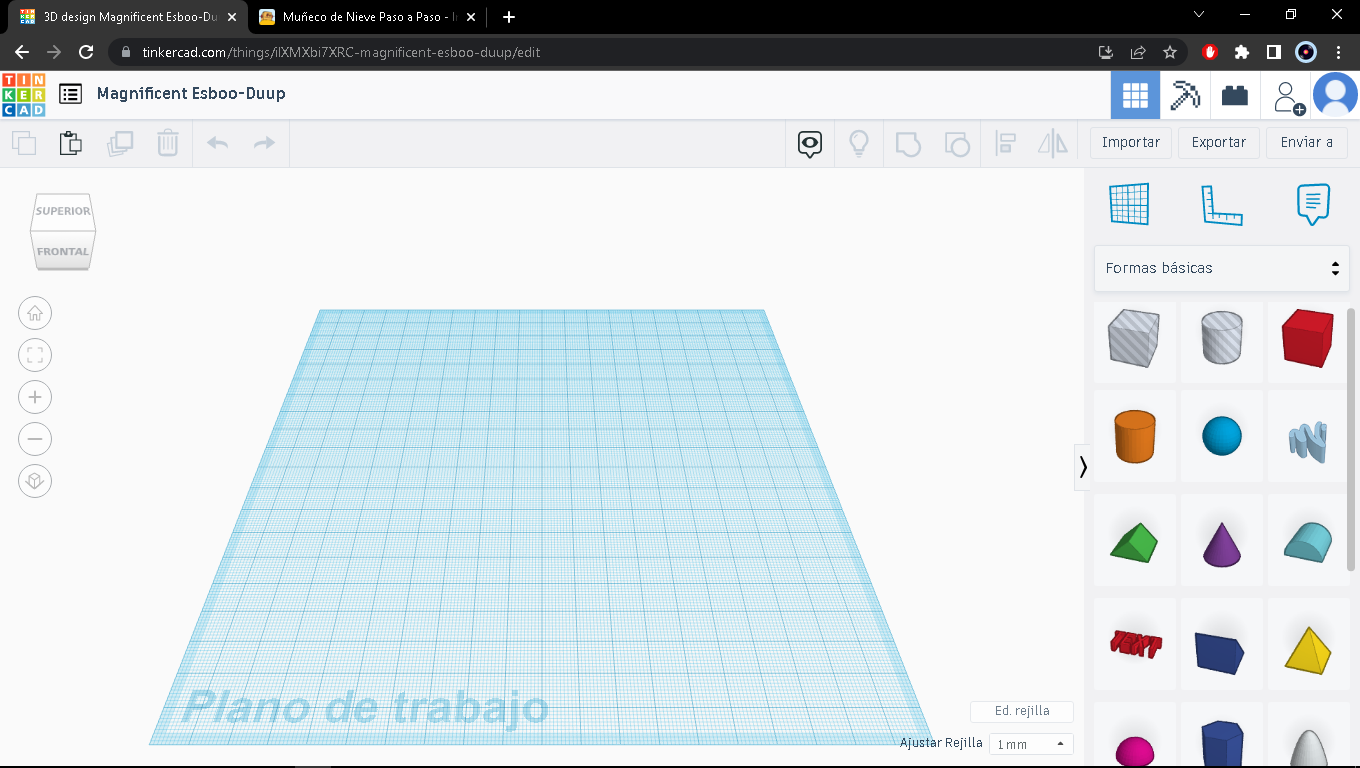This screenshot has width=1360, height=768.
Task: Select the red cube shape
Action: (1307, 339)
